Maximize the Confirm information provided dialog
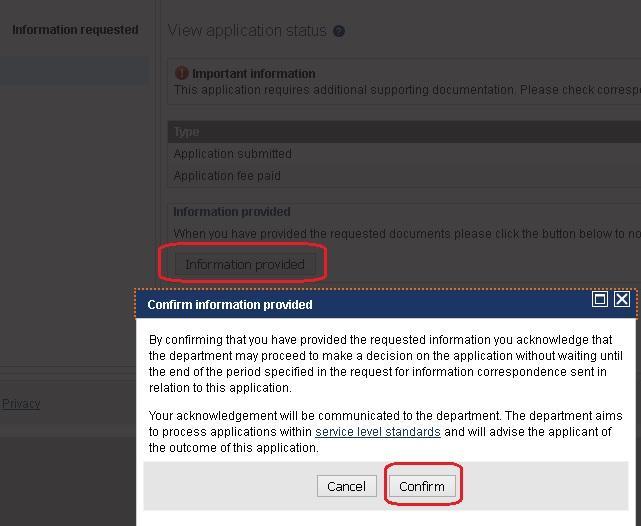641x526 pixels. (600, 299)
